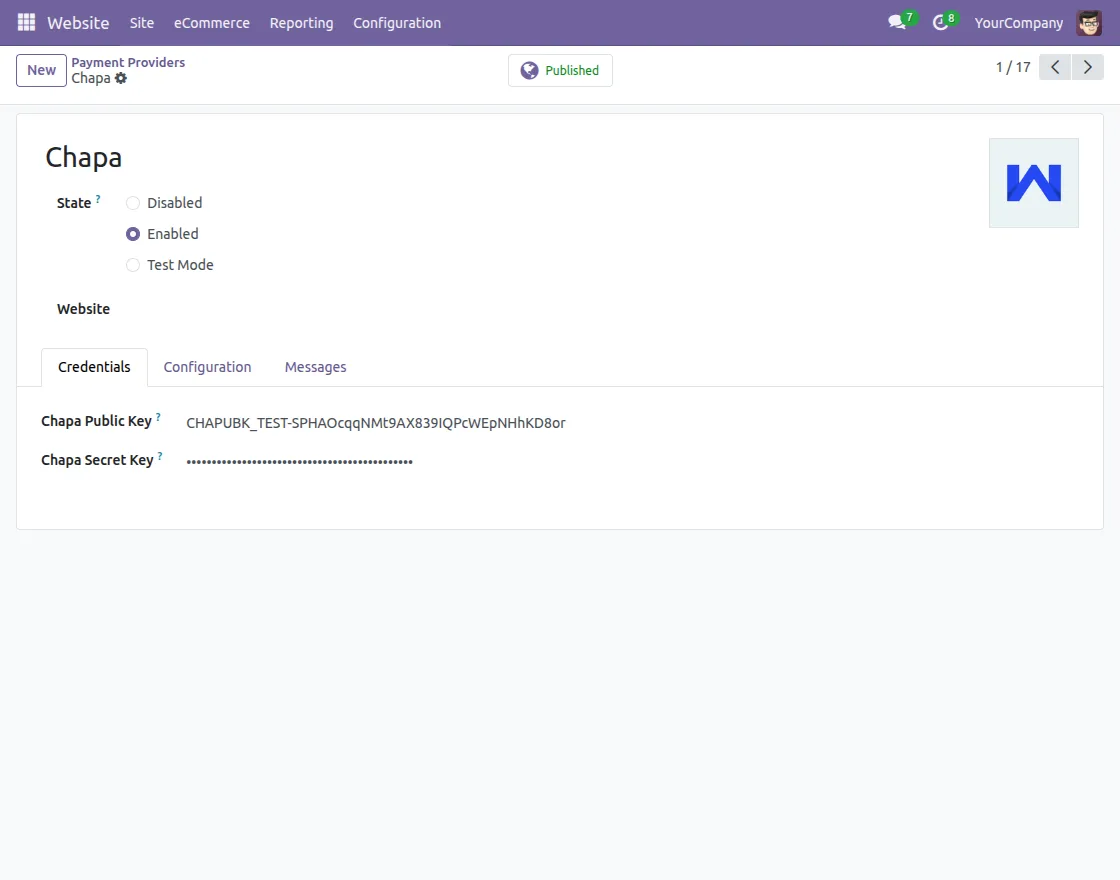Screen dimensions: 1120x880
Task: Select the Test Mode state option
Action: point(133,265)
